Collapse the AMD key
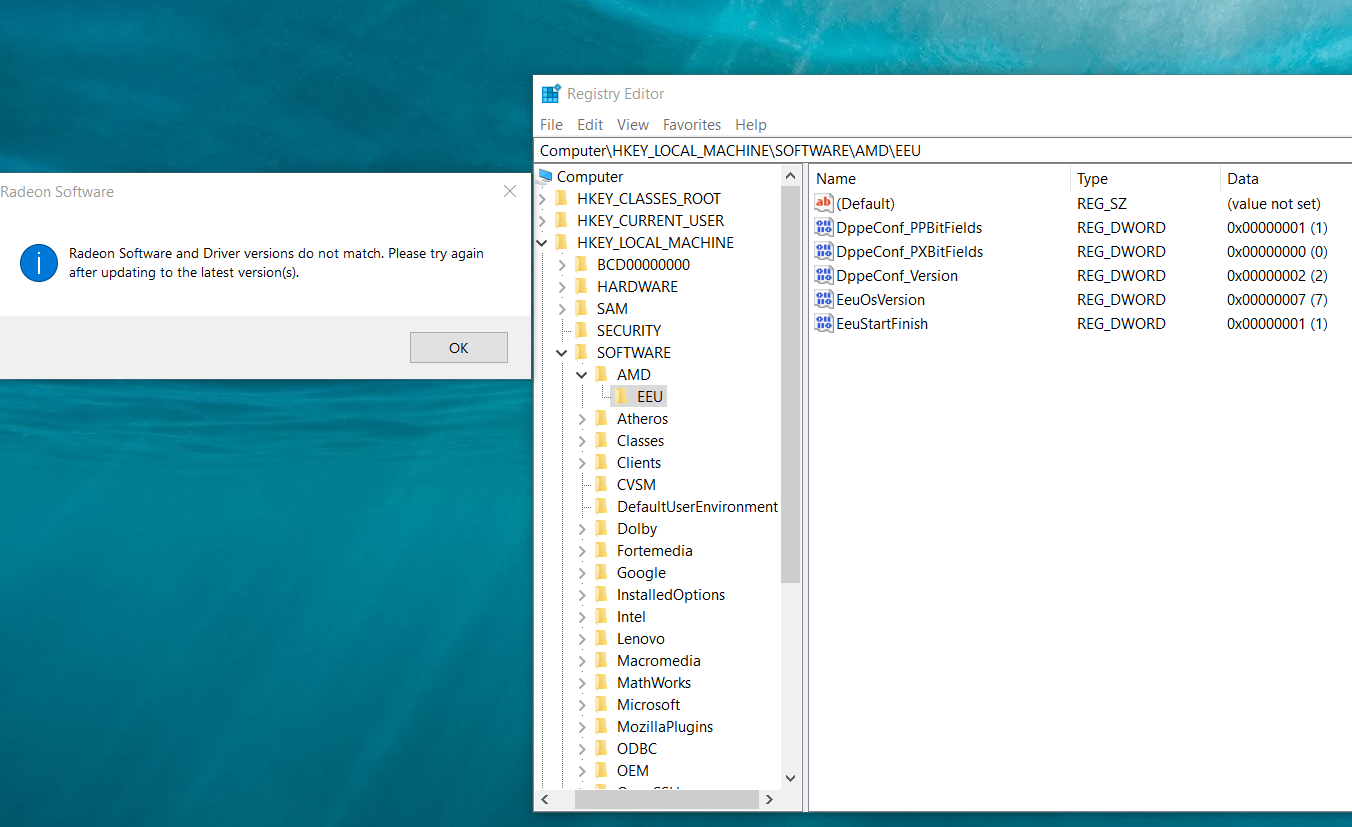The image size is (1352, 827). [x=582, y=375]
